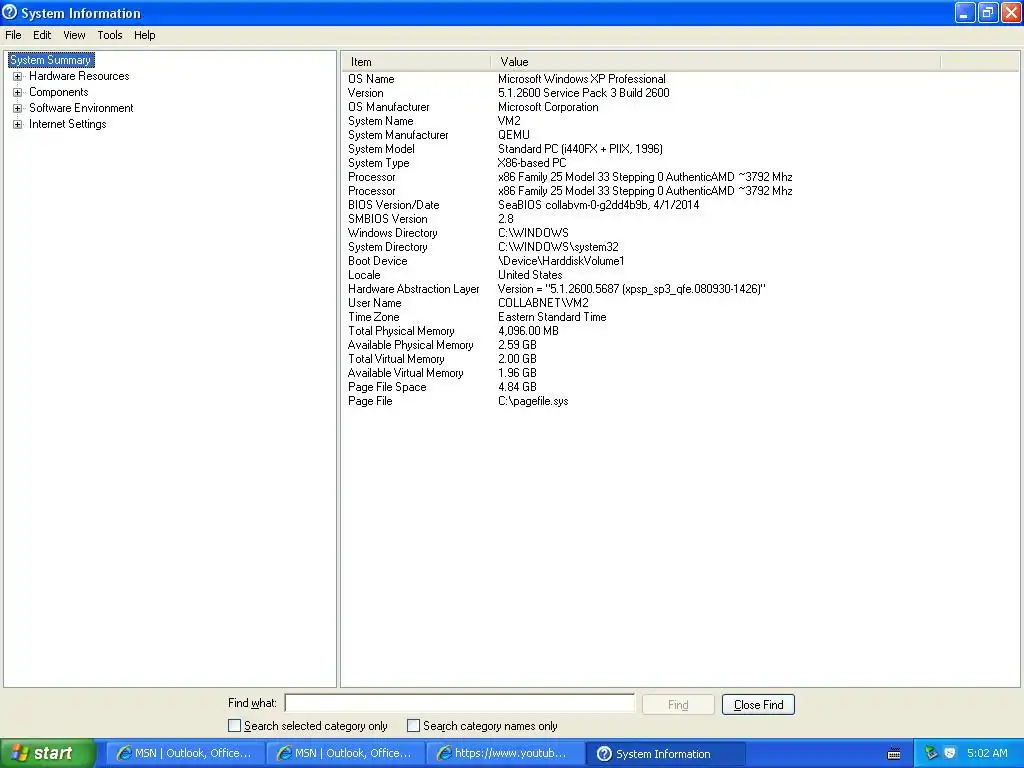Open the View menu

pyautogui.click(x=74, y=35)
